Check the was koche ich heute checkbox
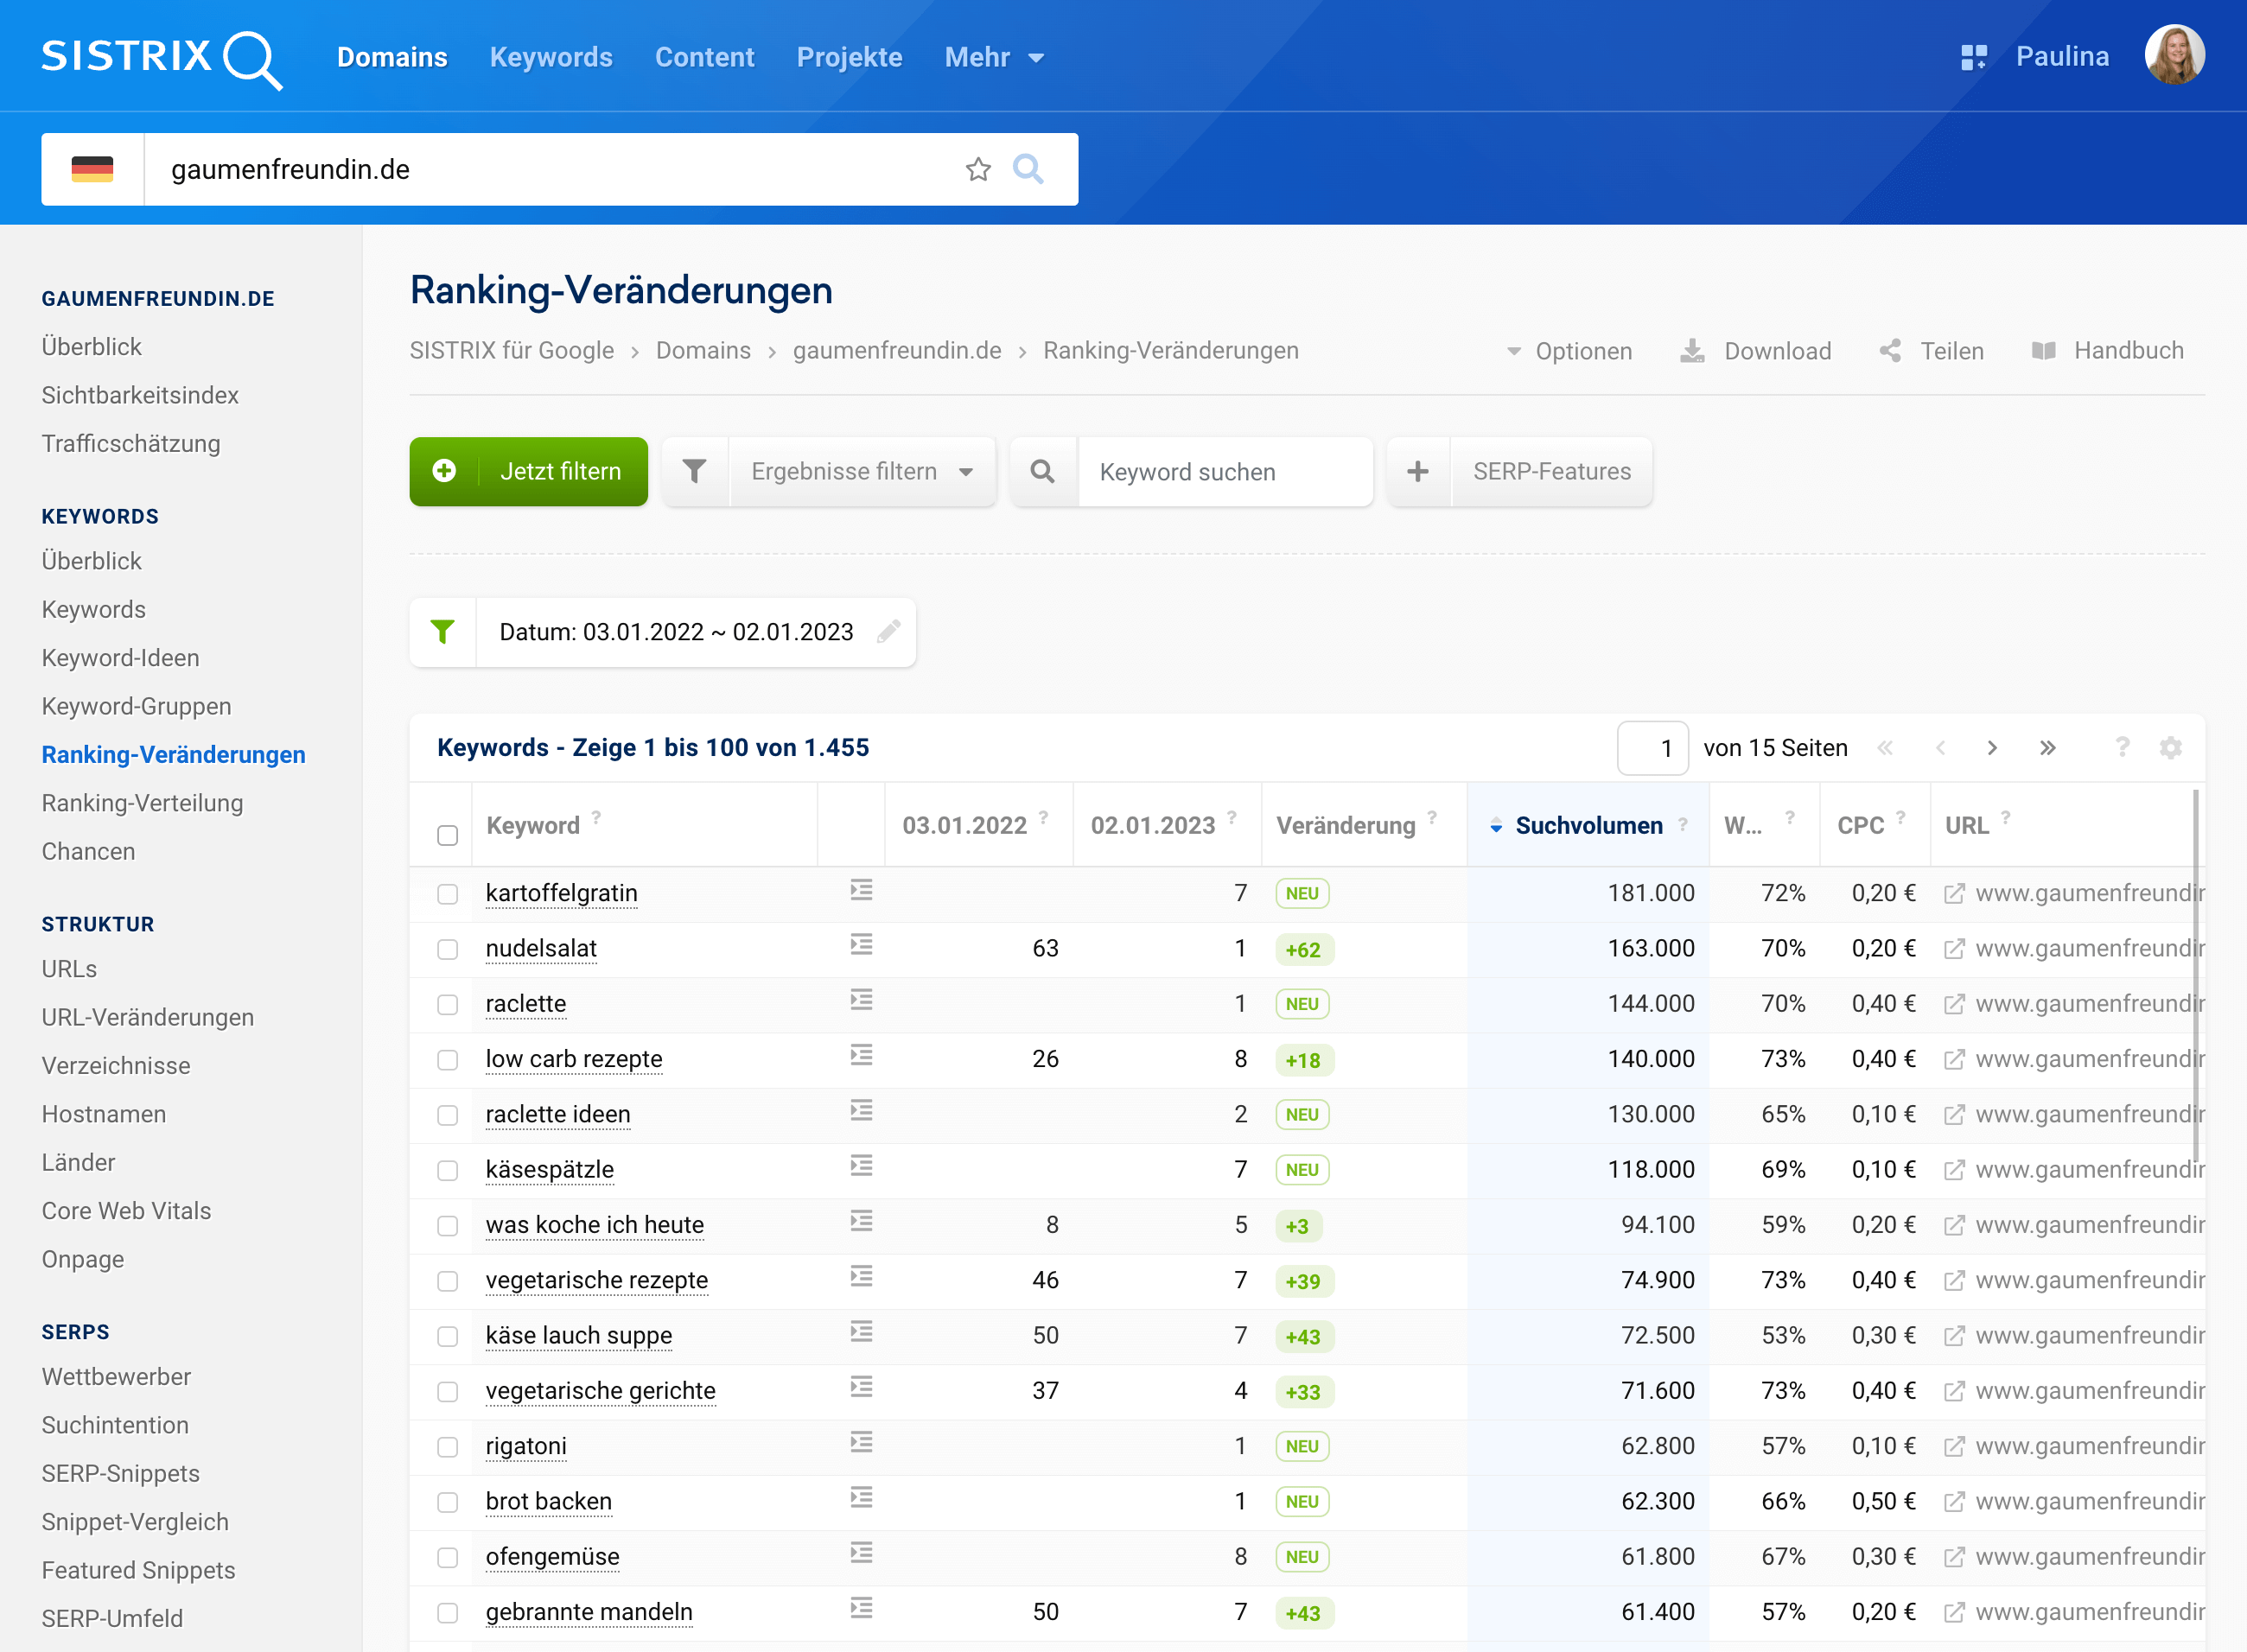This screenshot has width=2247, height=1652. (447, 1226)
